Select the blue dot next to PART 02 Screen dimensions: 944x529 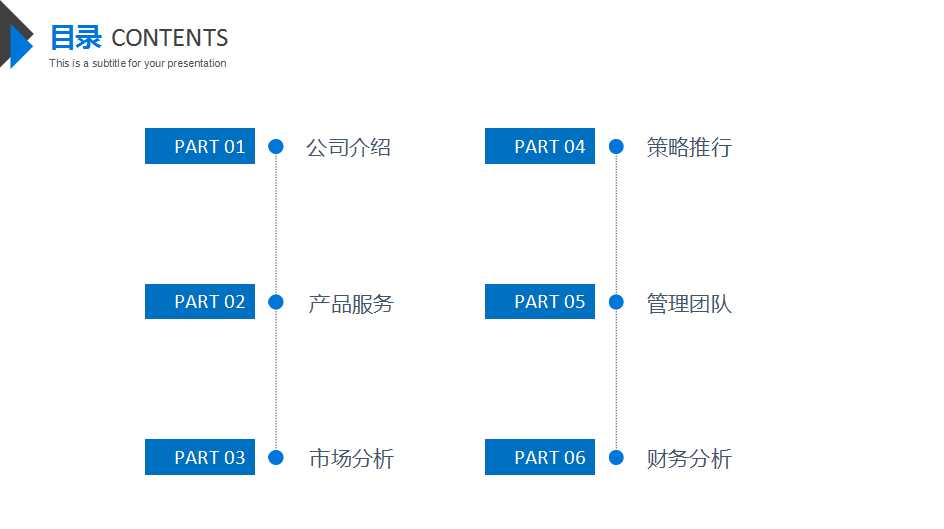(276, 302)
